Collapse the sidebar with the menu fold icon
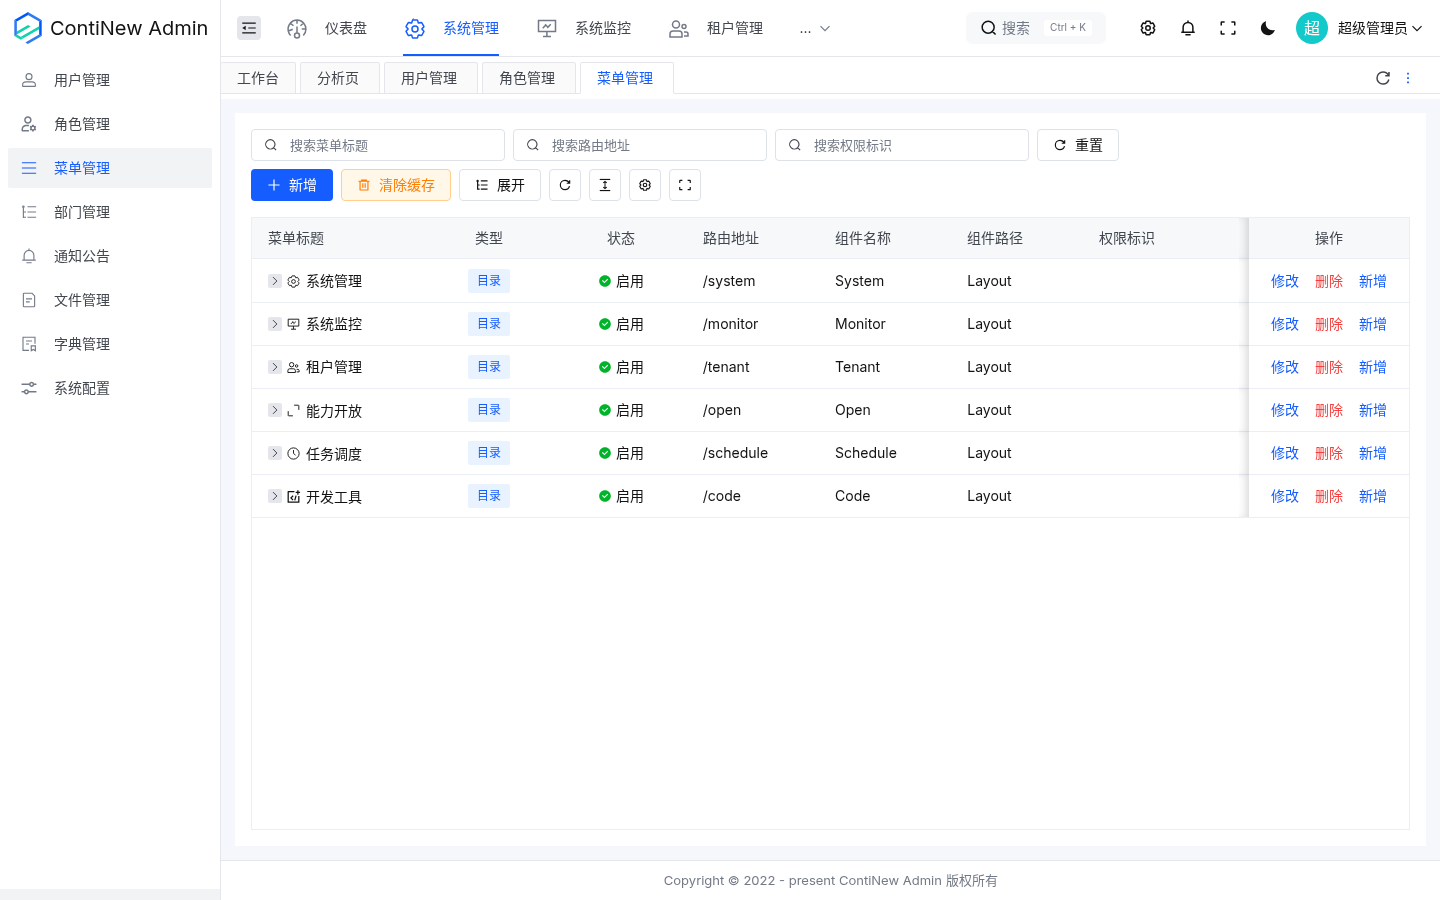Image resolution: width=1440 pixels, height=900 pixels. coord(249,28)
